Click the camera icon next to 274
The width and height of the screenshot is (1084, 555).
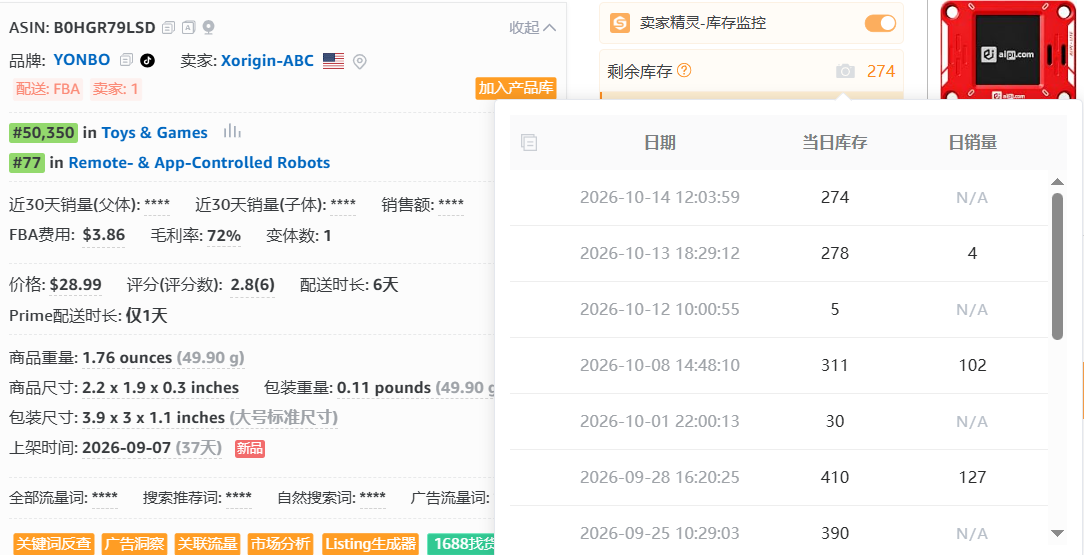845,71
